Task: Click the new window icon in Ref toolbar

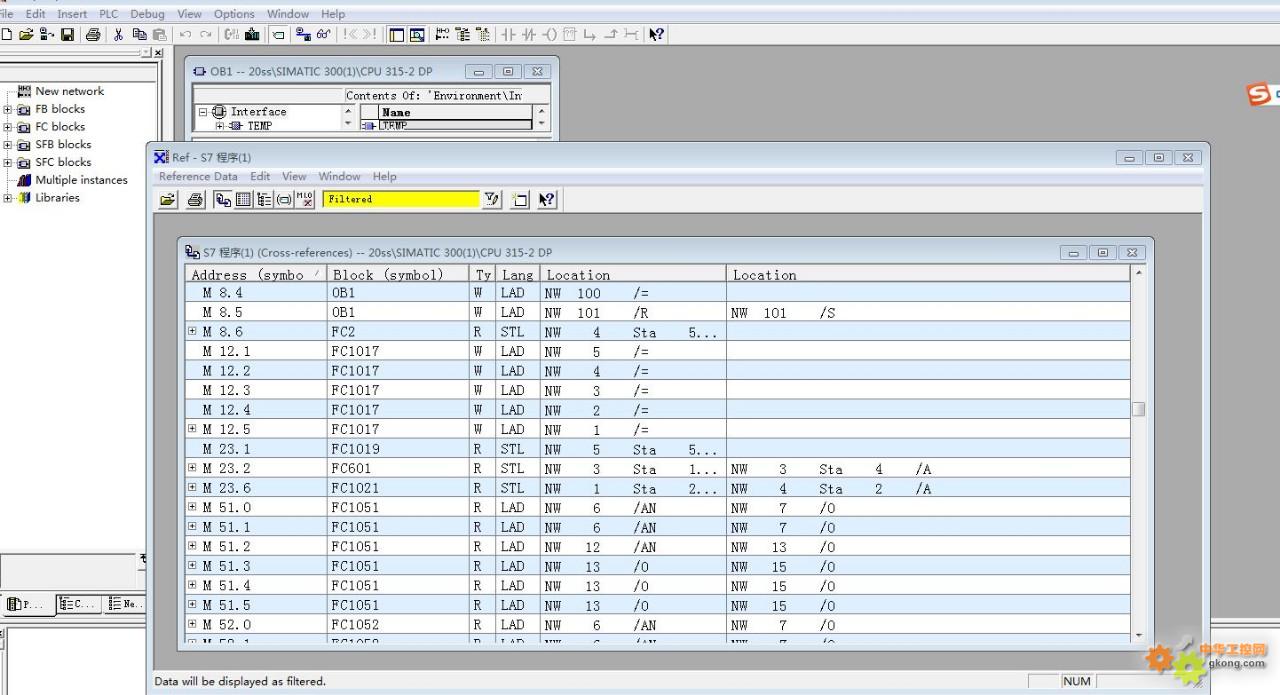Action: (520, 199)
